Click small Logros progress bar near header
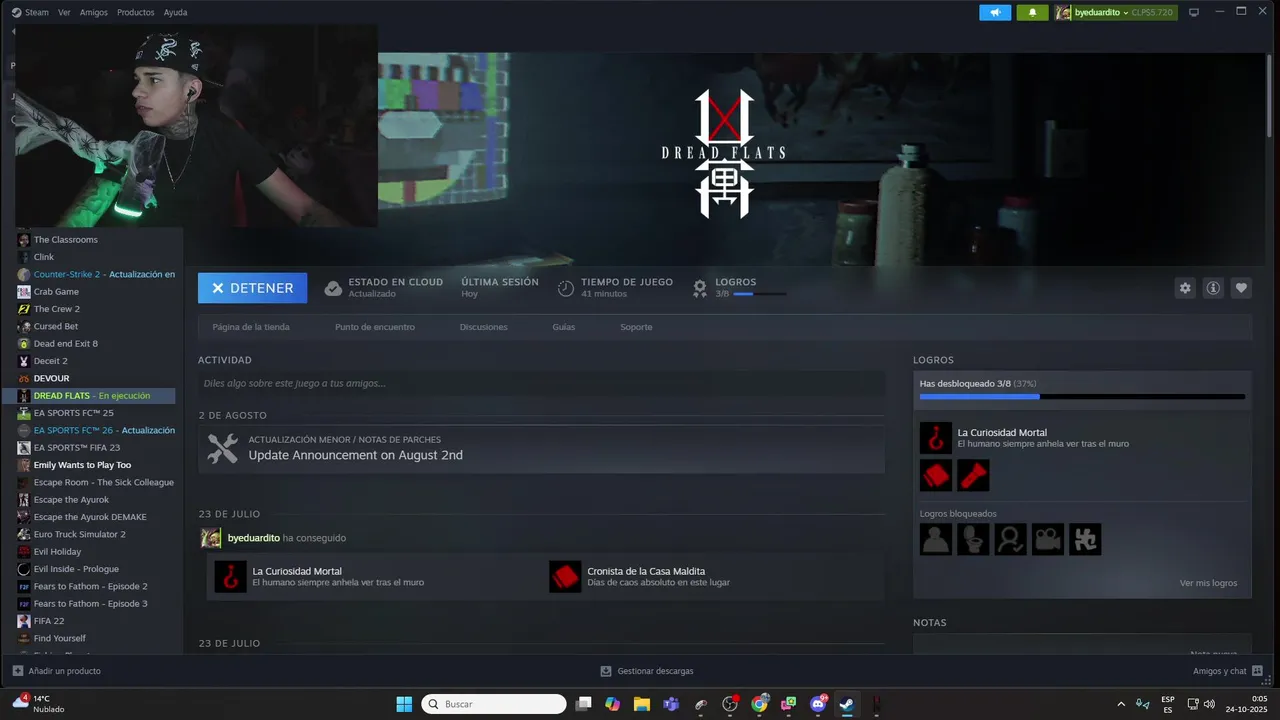The image size is (1280, 720). (760, 294)
